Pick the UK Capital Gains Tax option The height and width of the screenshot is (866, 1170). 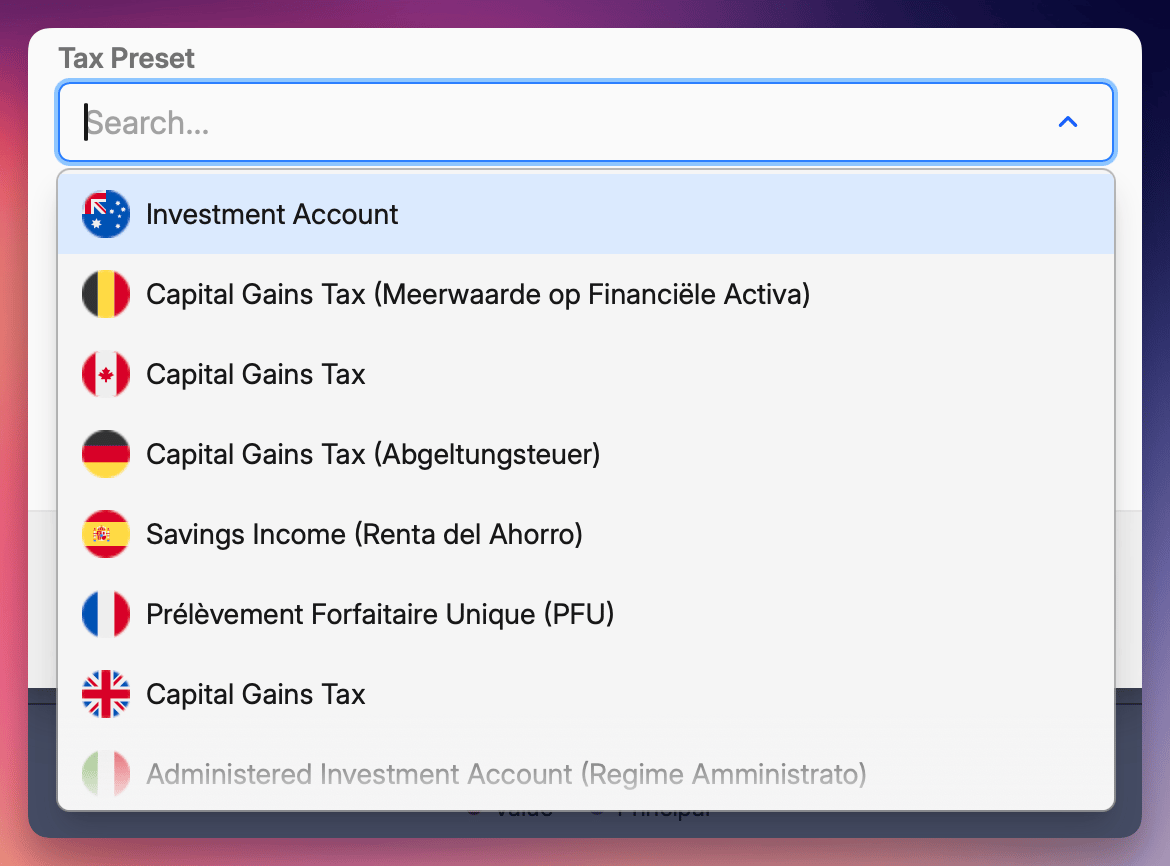pyautogui.click(x=256, y=693)
